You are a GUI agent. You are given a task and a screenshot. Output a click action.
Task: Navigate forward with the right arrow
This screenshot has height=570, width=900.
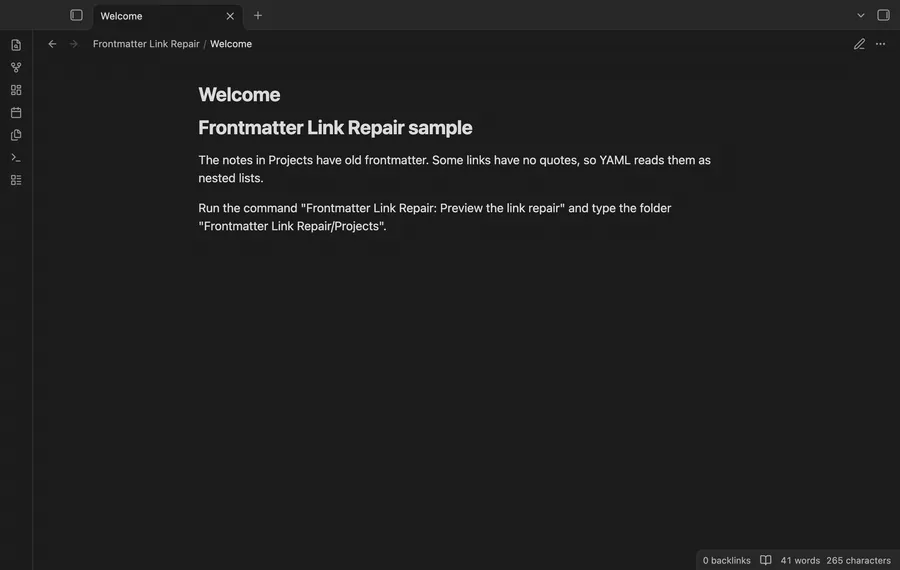[73, 44]
